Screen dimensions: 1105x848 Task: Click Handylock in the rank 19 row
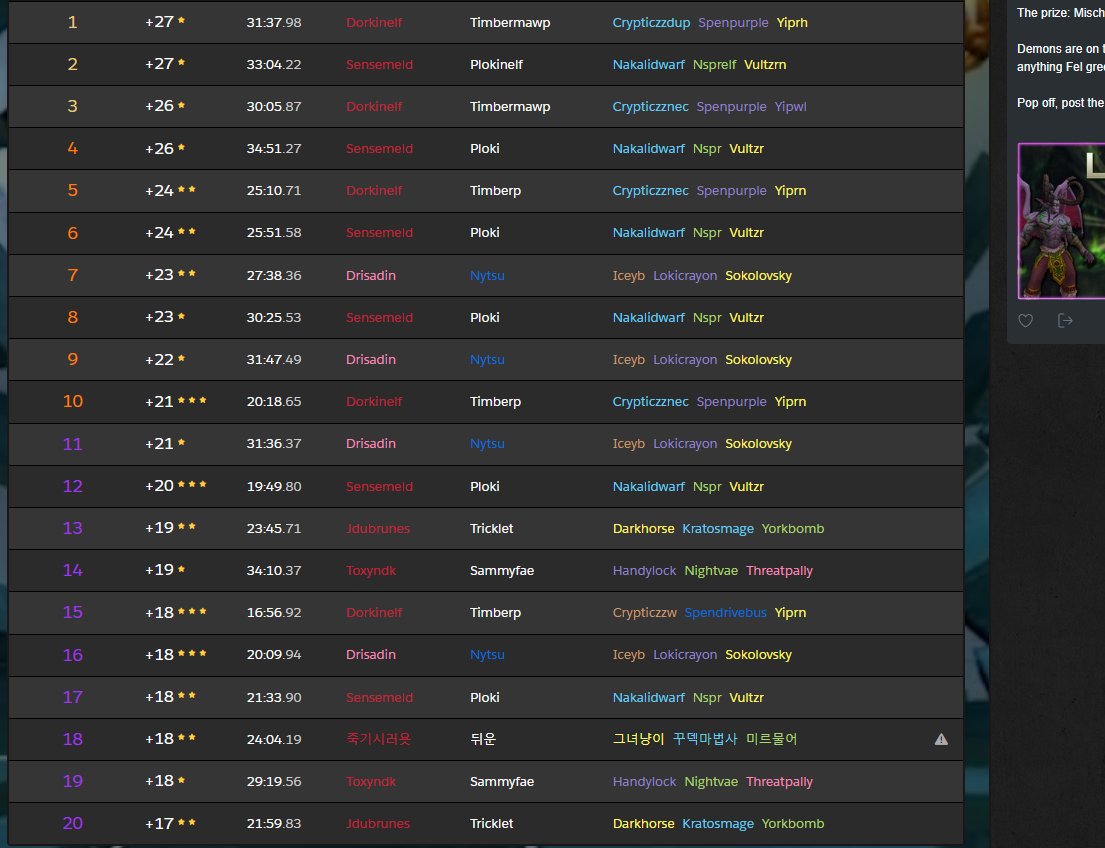(644, 781)
